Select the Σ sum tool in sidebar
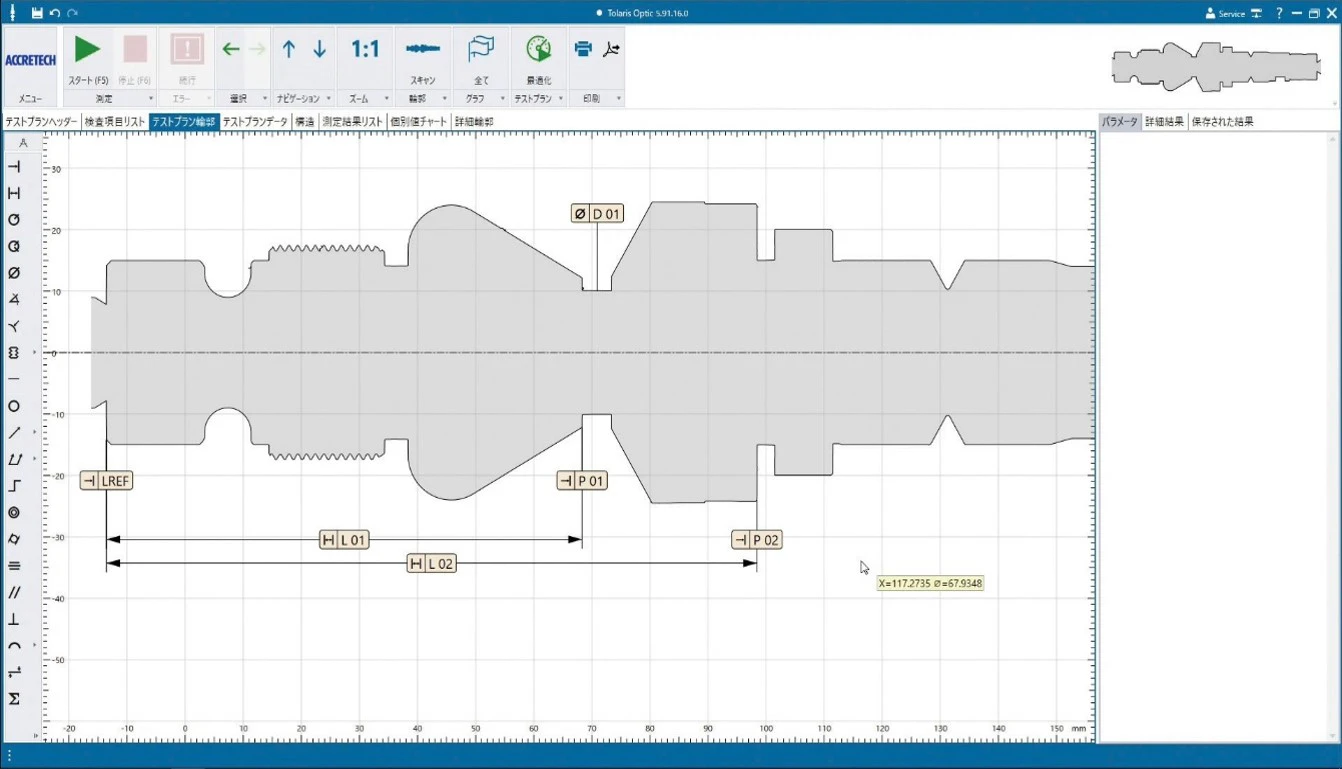The image size is (1342, 769). tap(14, 699)
